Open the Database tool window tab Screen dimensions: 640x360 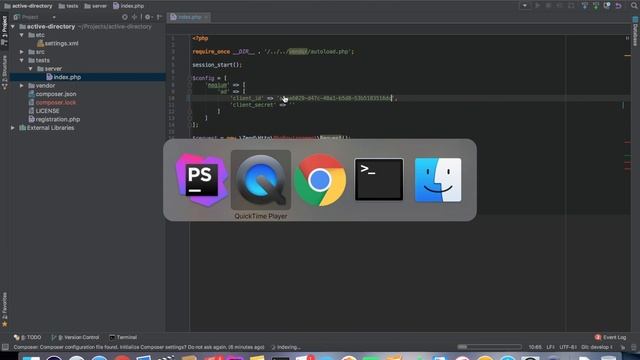pyautogui.click(x=635, y=32)
